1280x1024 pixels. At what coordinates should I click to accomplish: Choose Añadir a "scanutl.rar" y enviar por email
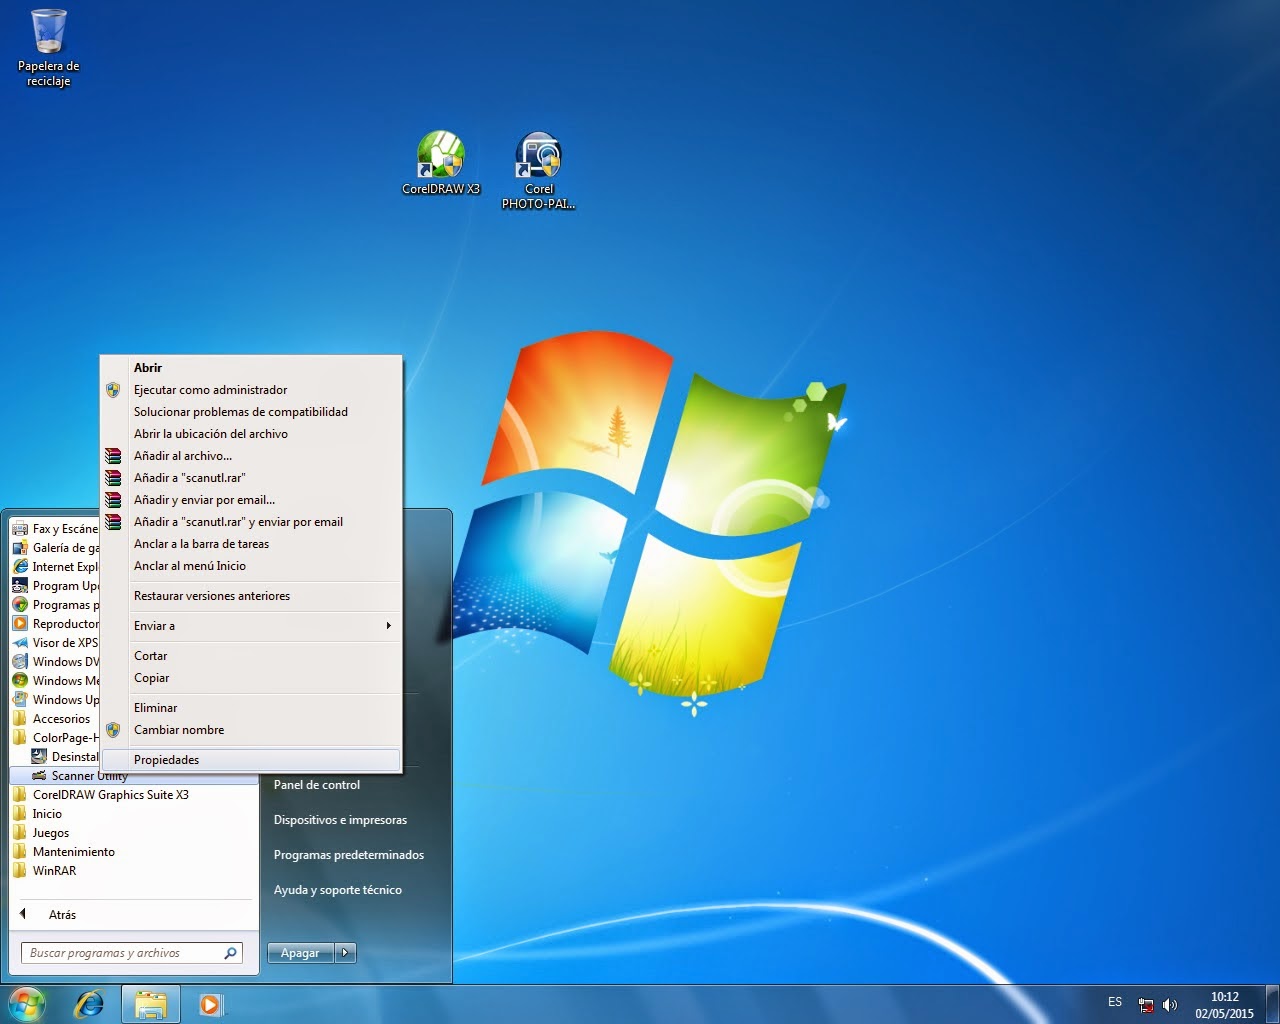(x=251, y=522)
